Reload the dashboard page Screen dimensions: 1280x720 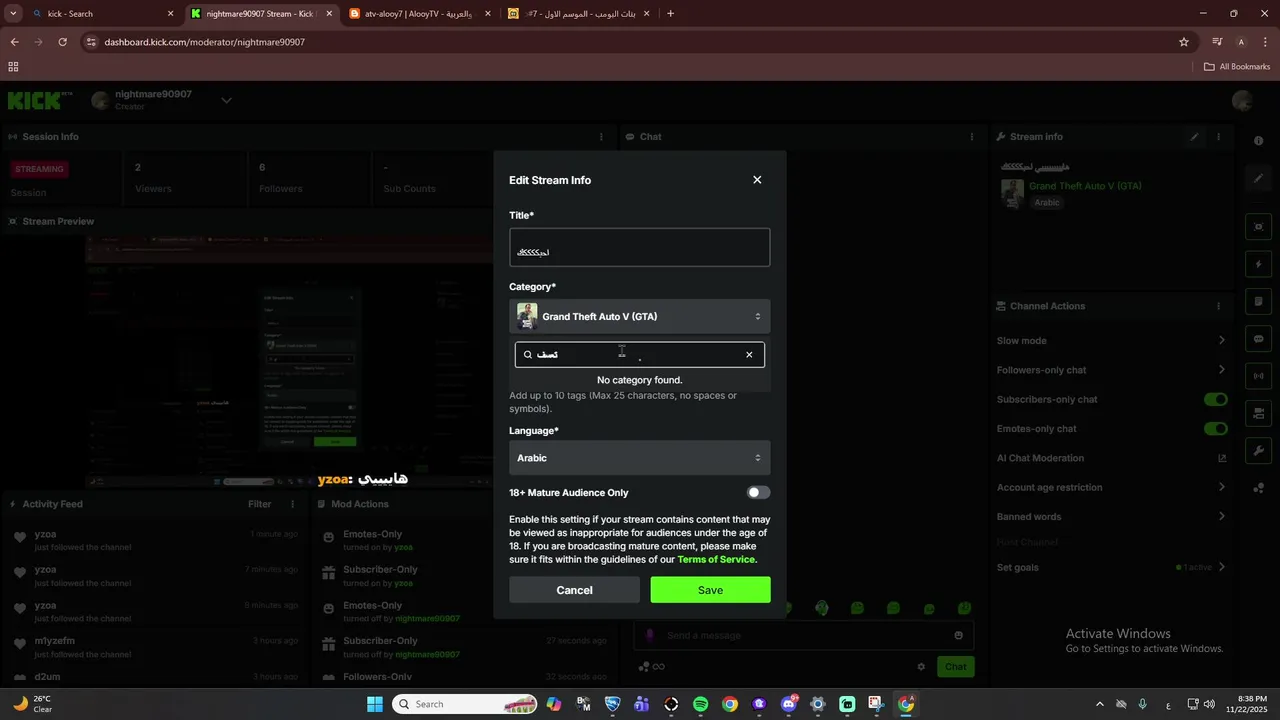click(x=62, y=42)
